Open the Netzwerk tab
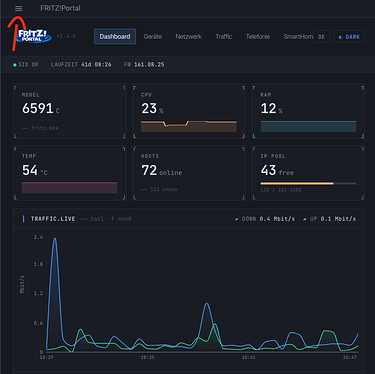The height and width of the screenshot is (374, 375). (188, 36)
